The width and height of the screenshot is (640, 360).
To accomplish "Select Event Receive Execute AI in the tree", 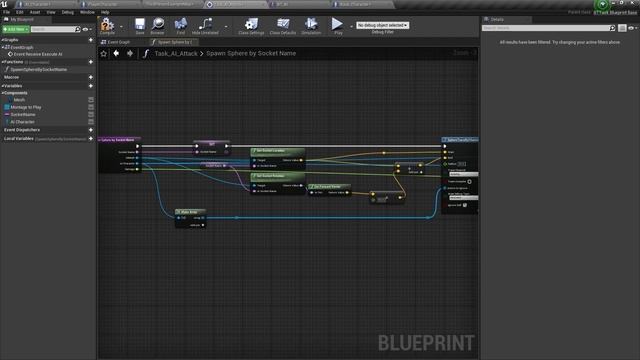I will 38,54.
